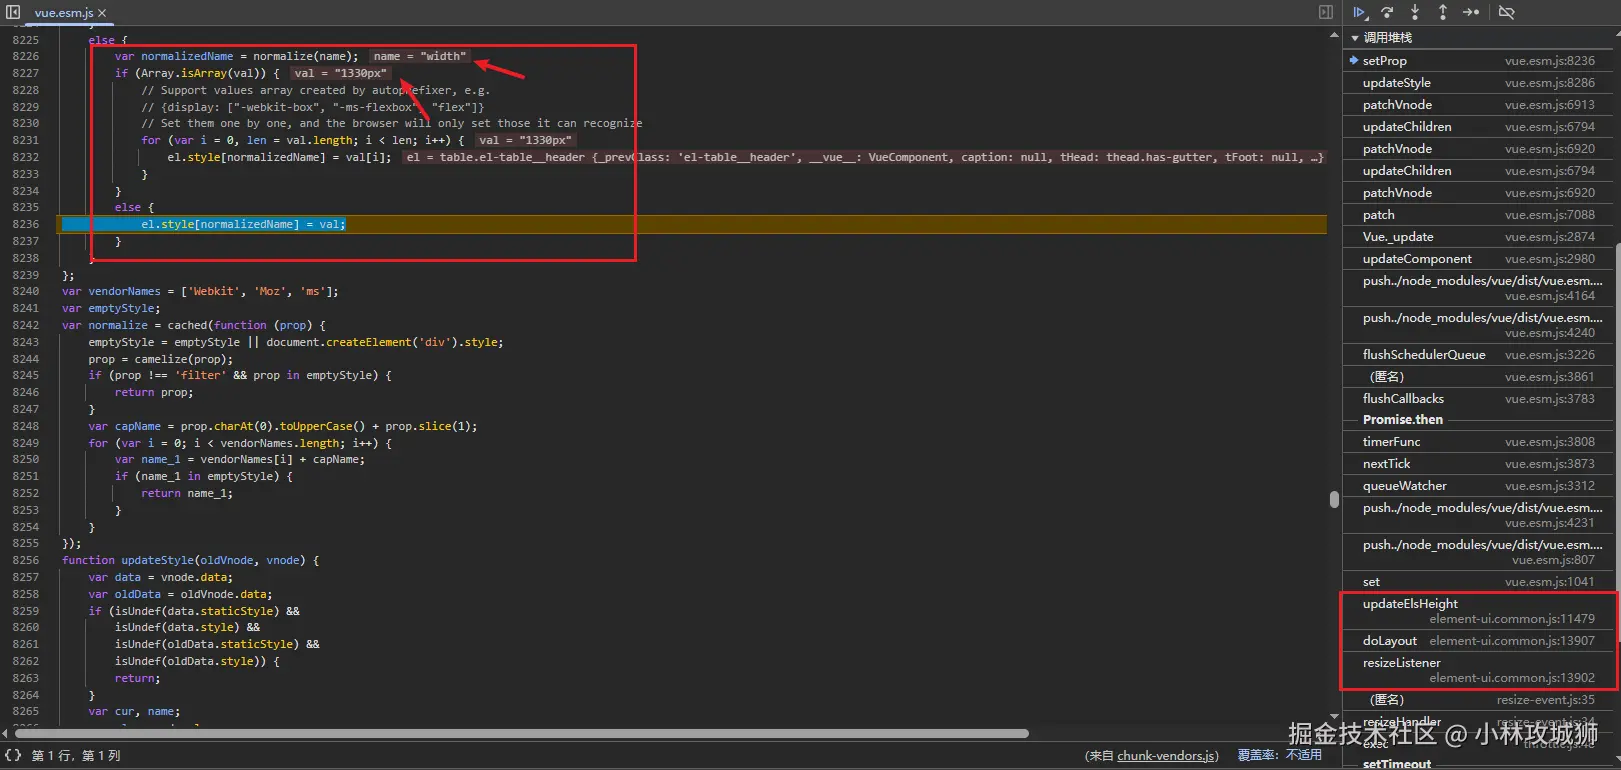Select the updateComponent call stack frame
Image resolution: width=1621 pixels, height=770 pixels.
coord(1478,259)
